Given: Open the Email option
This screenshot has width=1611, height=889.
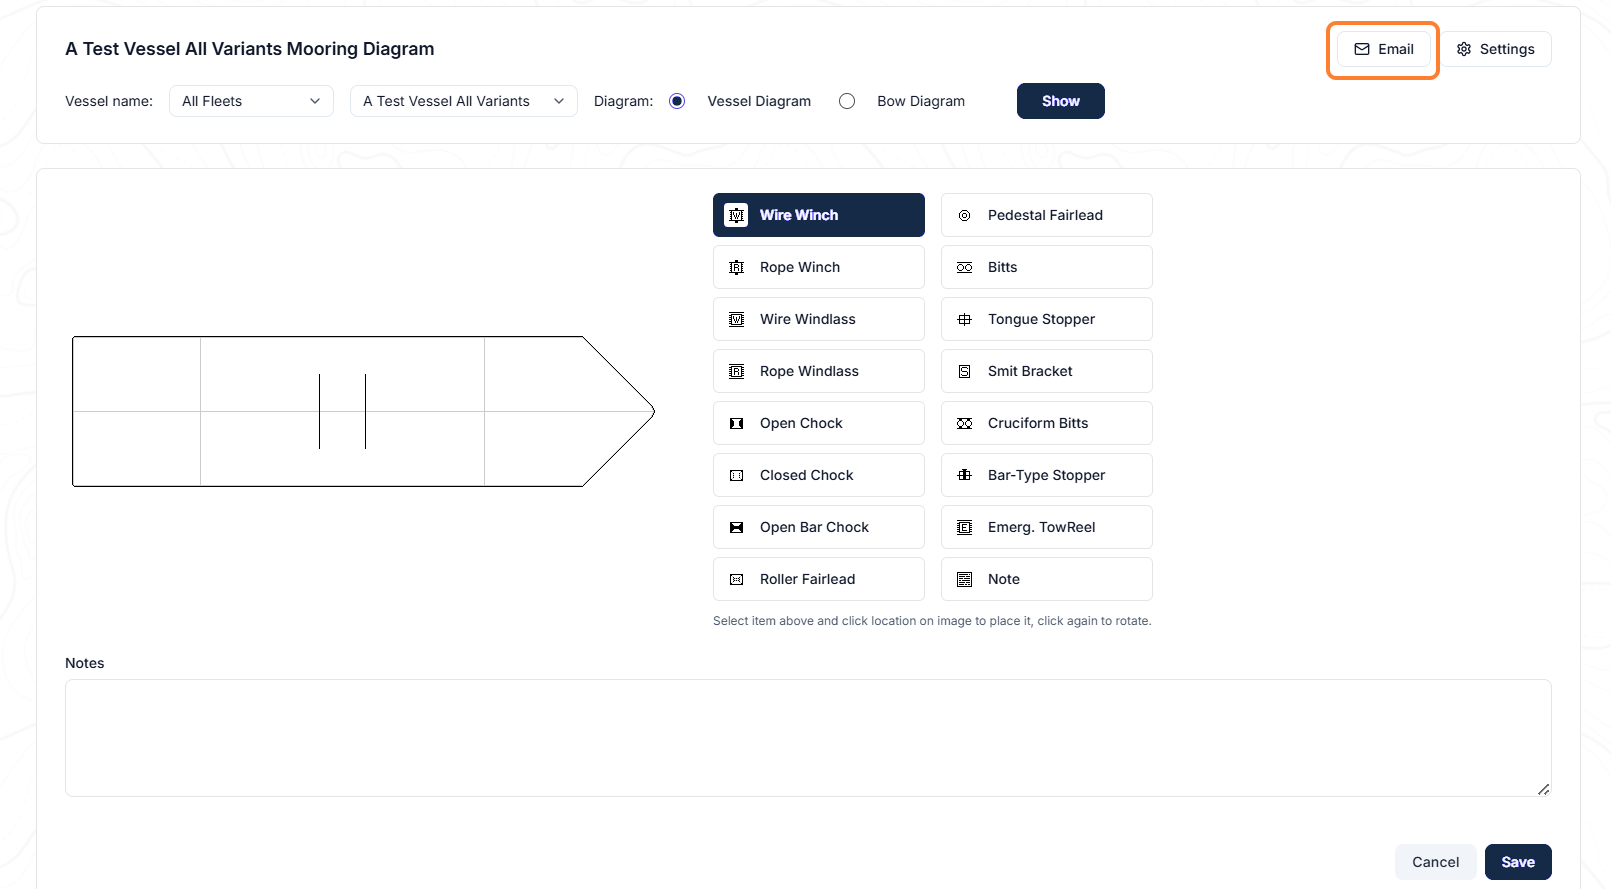Looking at the screenshot, I should (1384, 49).
